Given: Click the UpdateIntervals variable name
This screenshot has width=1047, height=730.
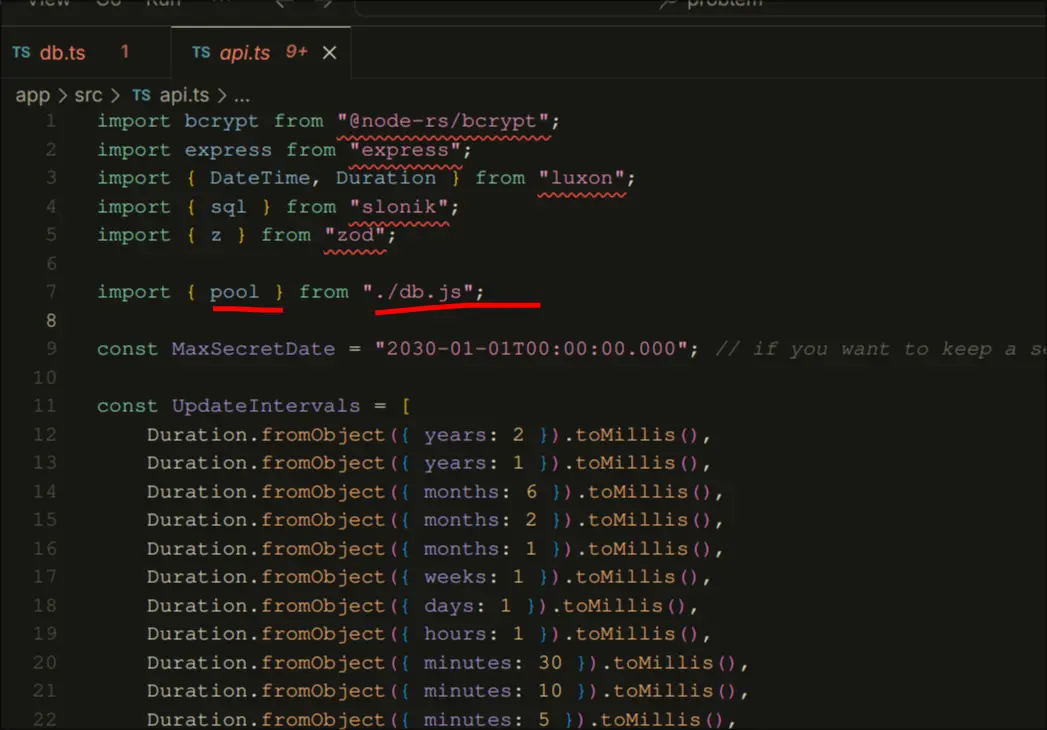Looking at the screenshot, I should pos(265,406).
